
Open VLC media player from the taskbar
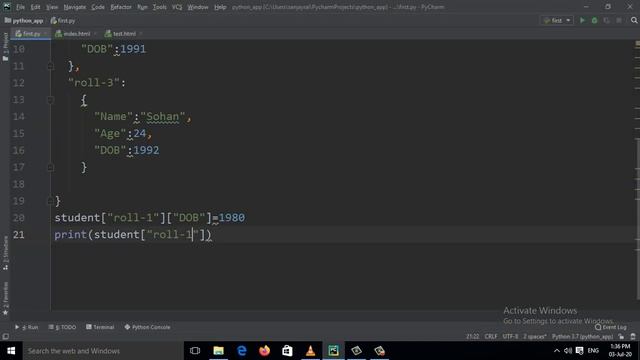pyautogui.click(x=311, y=351)
